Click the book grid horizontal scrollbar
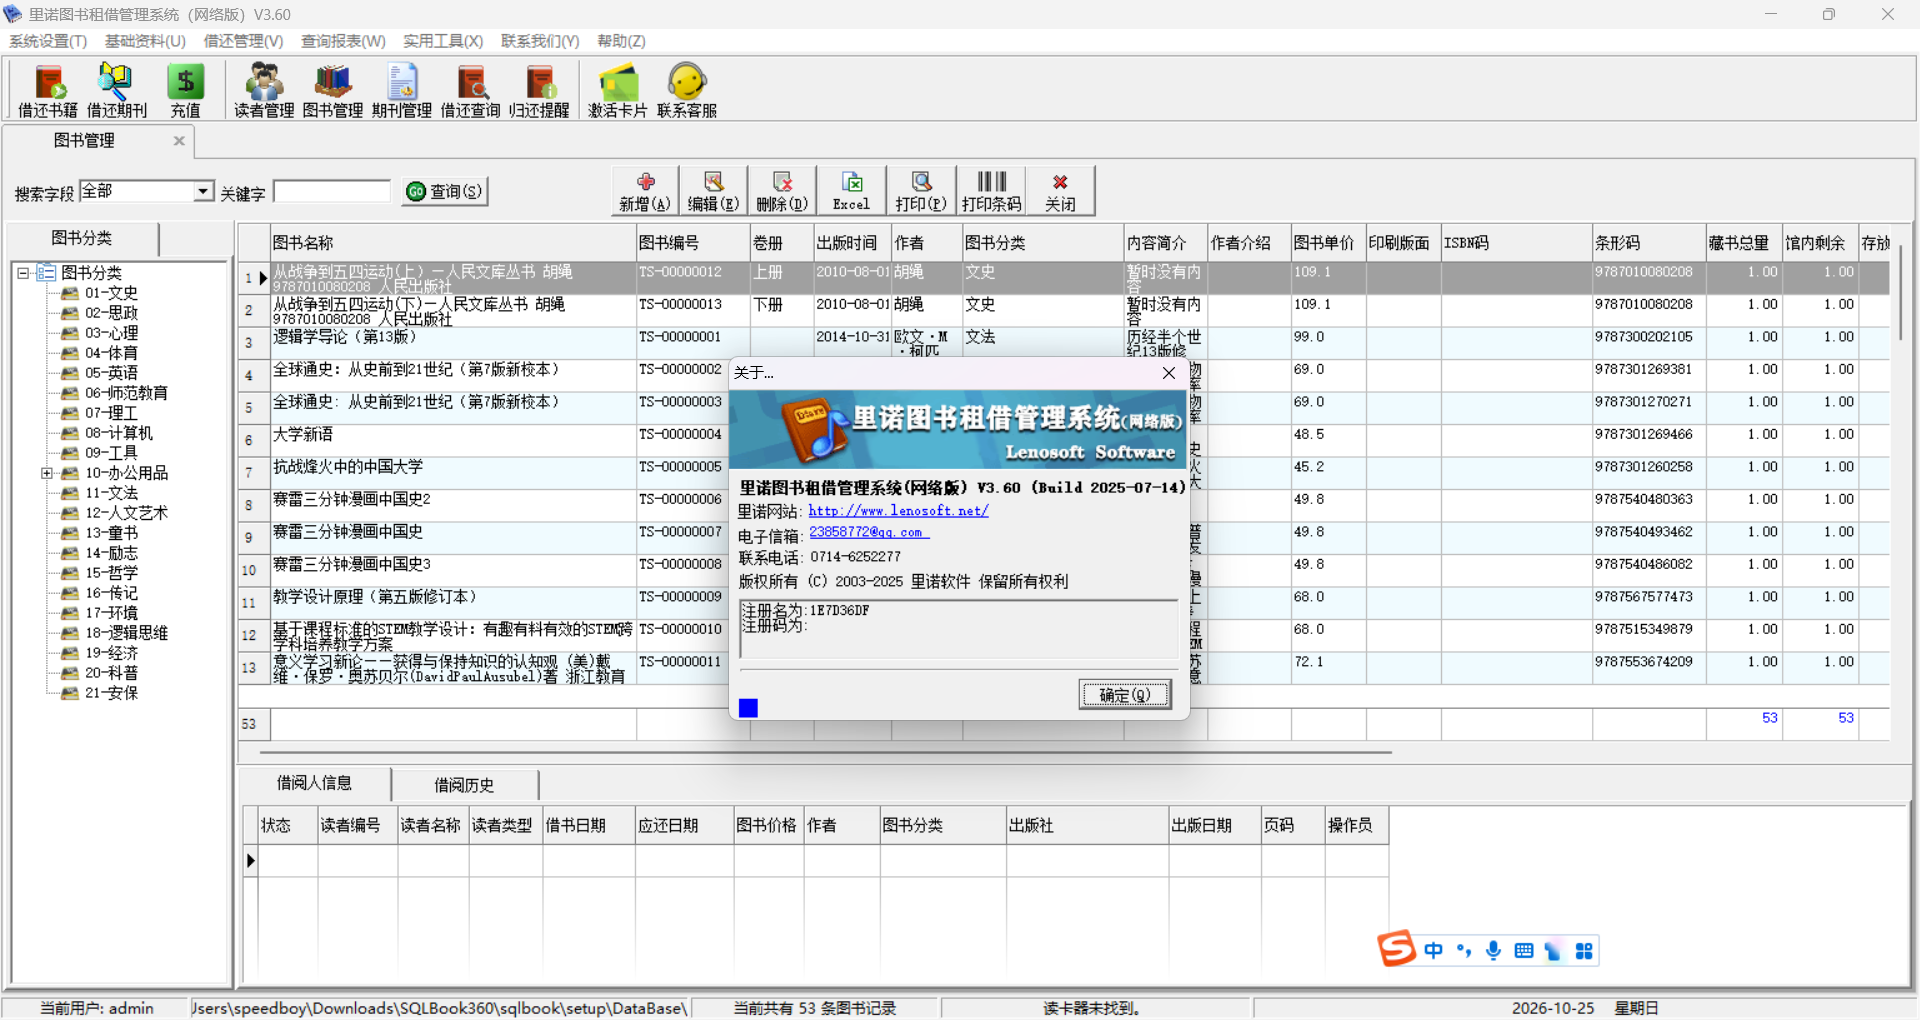1920x1020 pixels. tap(825, 751)
